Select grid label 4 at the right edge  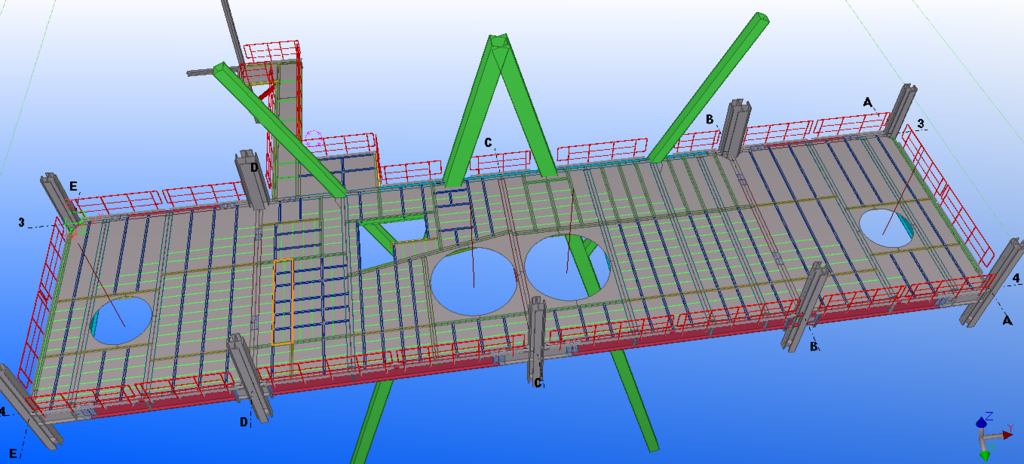click(x=1016, y=277)
